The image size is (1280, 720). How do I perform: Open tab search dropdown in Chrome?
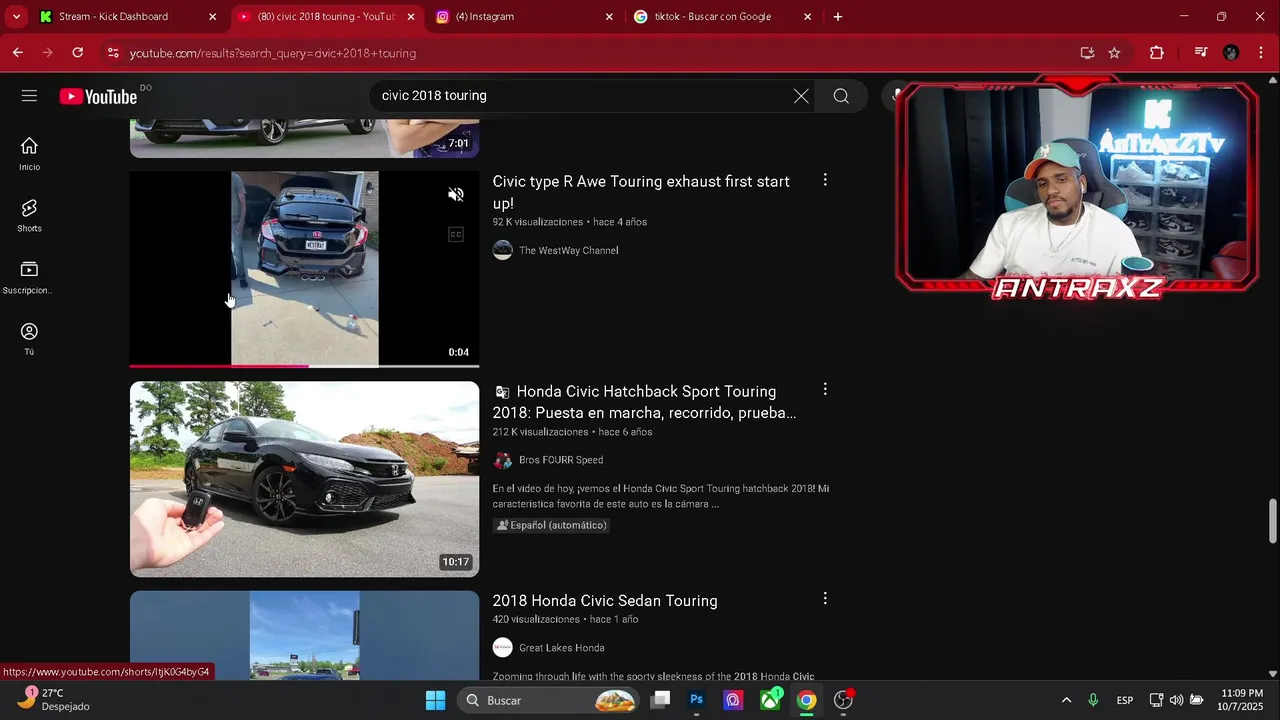tap(16, 16)
